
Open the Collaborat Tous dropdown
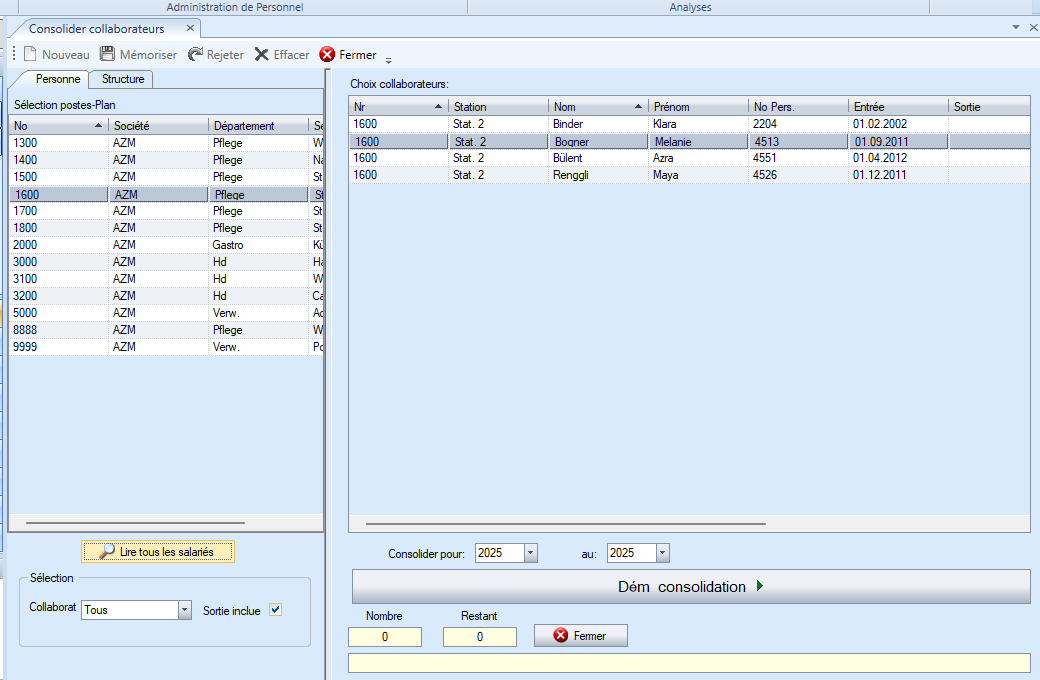click(184, 610)
